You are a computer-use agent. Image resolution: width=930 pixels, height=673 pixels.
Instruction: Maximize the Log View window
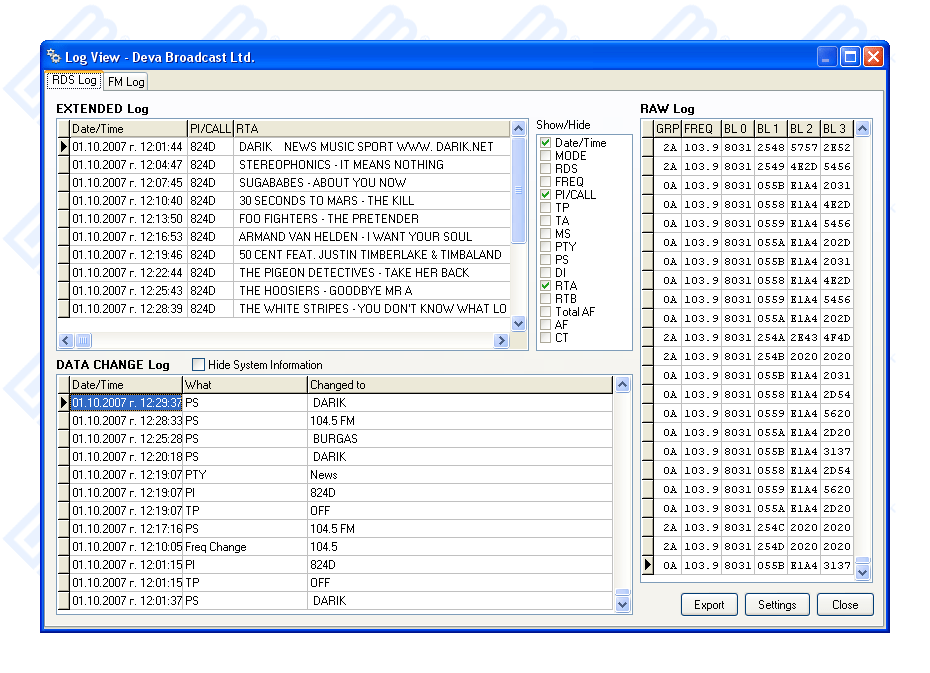click(x=850, y=57)
